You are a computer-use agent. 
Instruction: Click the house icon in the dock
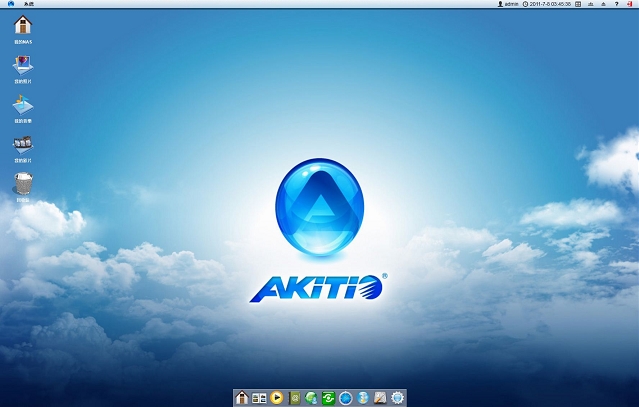tap(242, 397)
